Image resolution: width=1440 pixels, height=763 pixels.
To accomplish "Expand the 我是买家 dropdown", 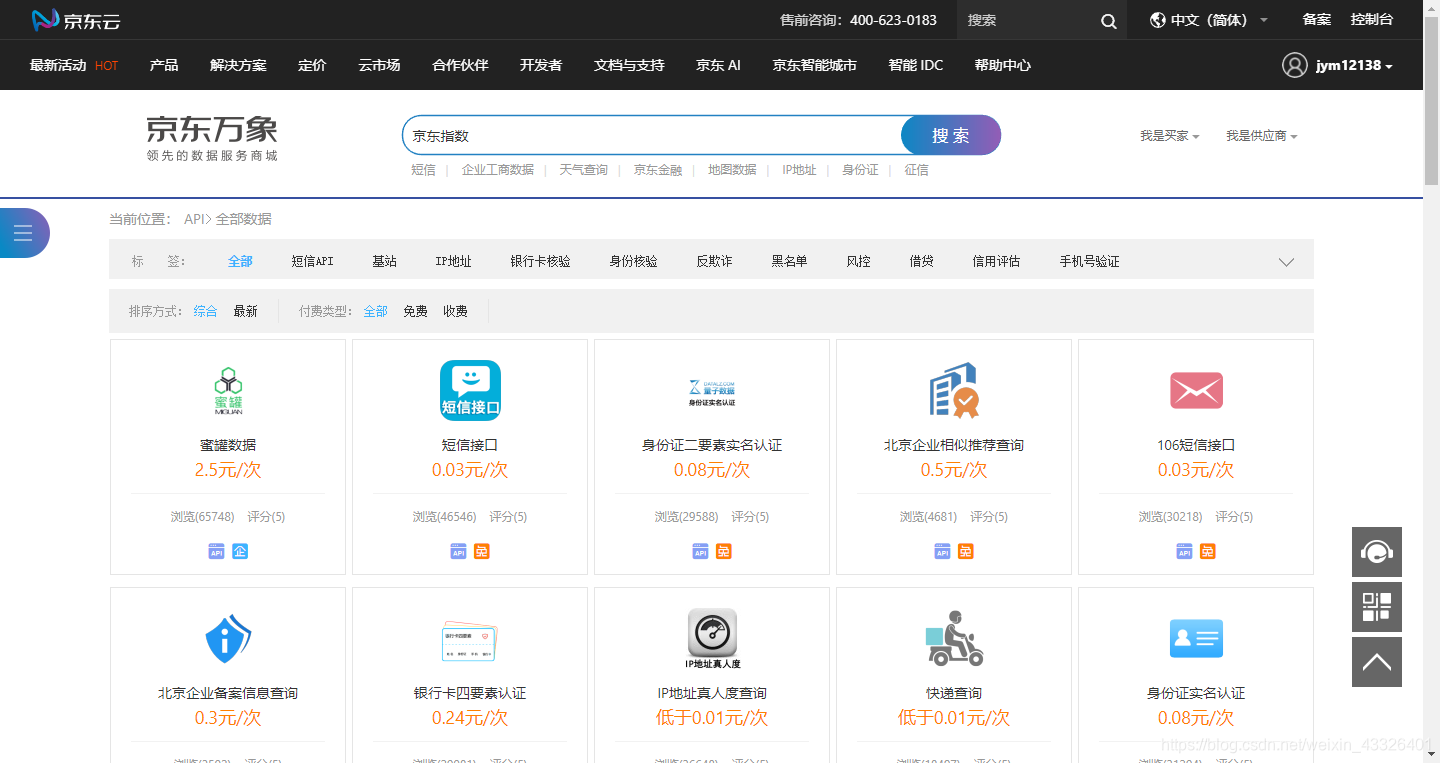I will pos(1169,136).
